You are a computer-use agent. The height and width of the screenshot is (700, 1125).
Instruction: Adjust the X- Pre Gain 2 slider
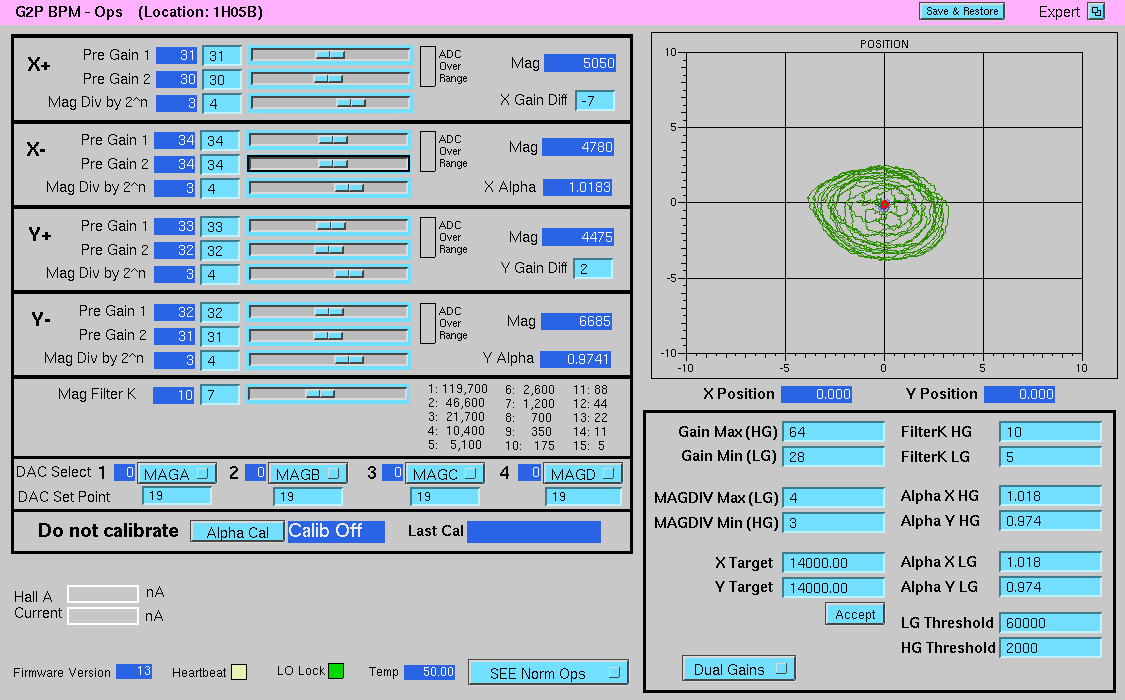[329, 164]
